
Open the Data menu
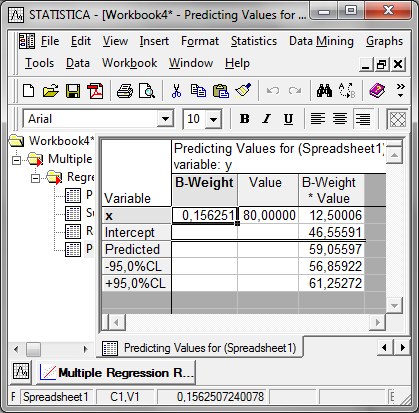[78, 63]
